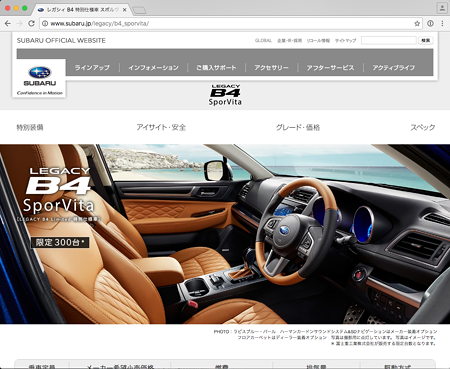This screenshot has width=450, height=369.
Task: Open the ご購入サポート menu
Action: tap(216, 68)
